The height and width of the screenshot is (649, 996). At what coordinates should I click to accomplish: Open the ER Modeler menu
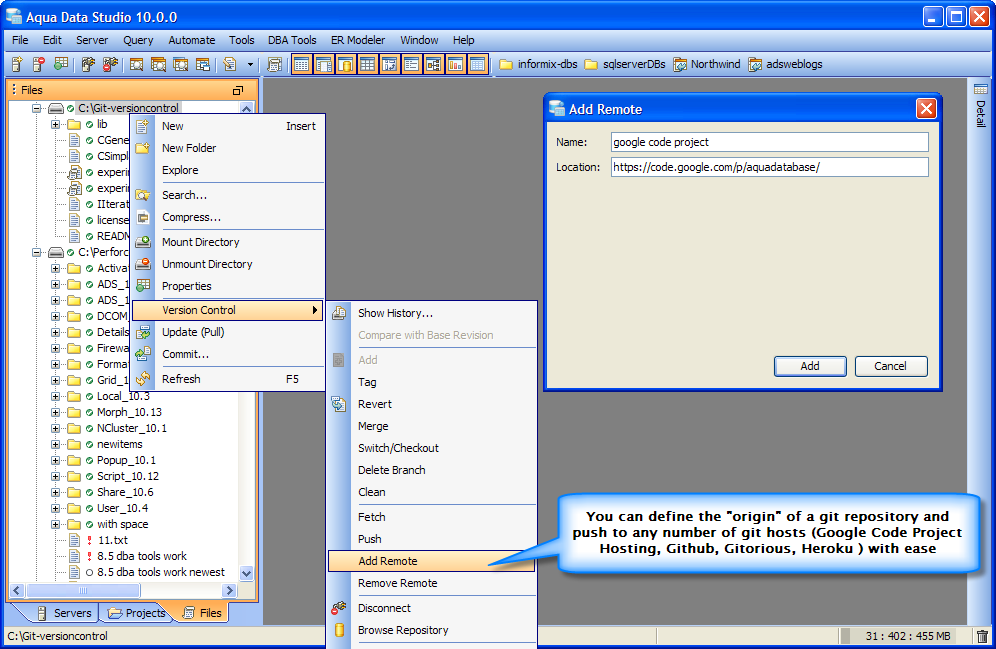click(x=358, y=40)
